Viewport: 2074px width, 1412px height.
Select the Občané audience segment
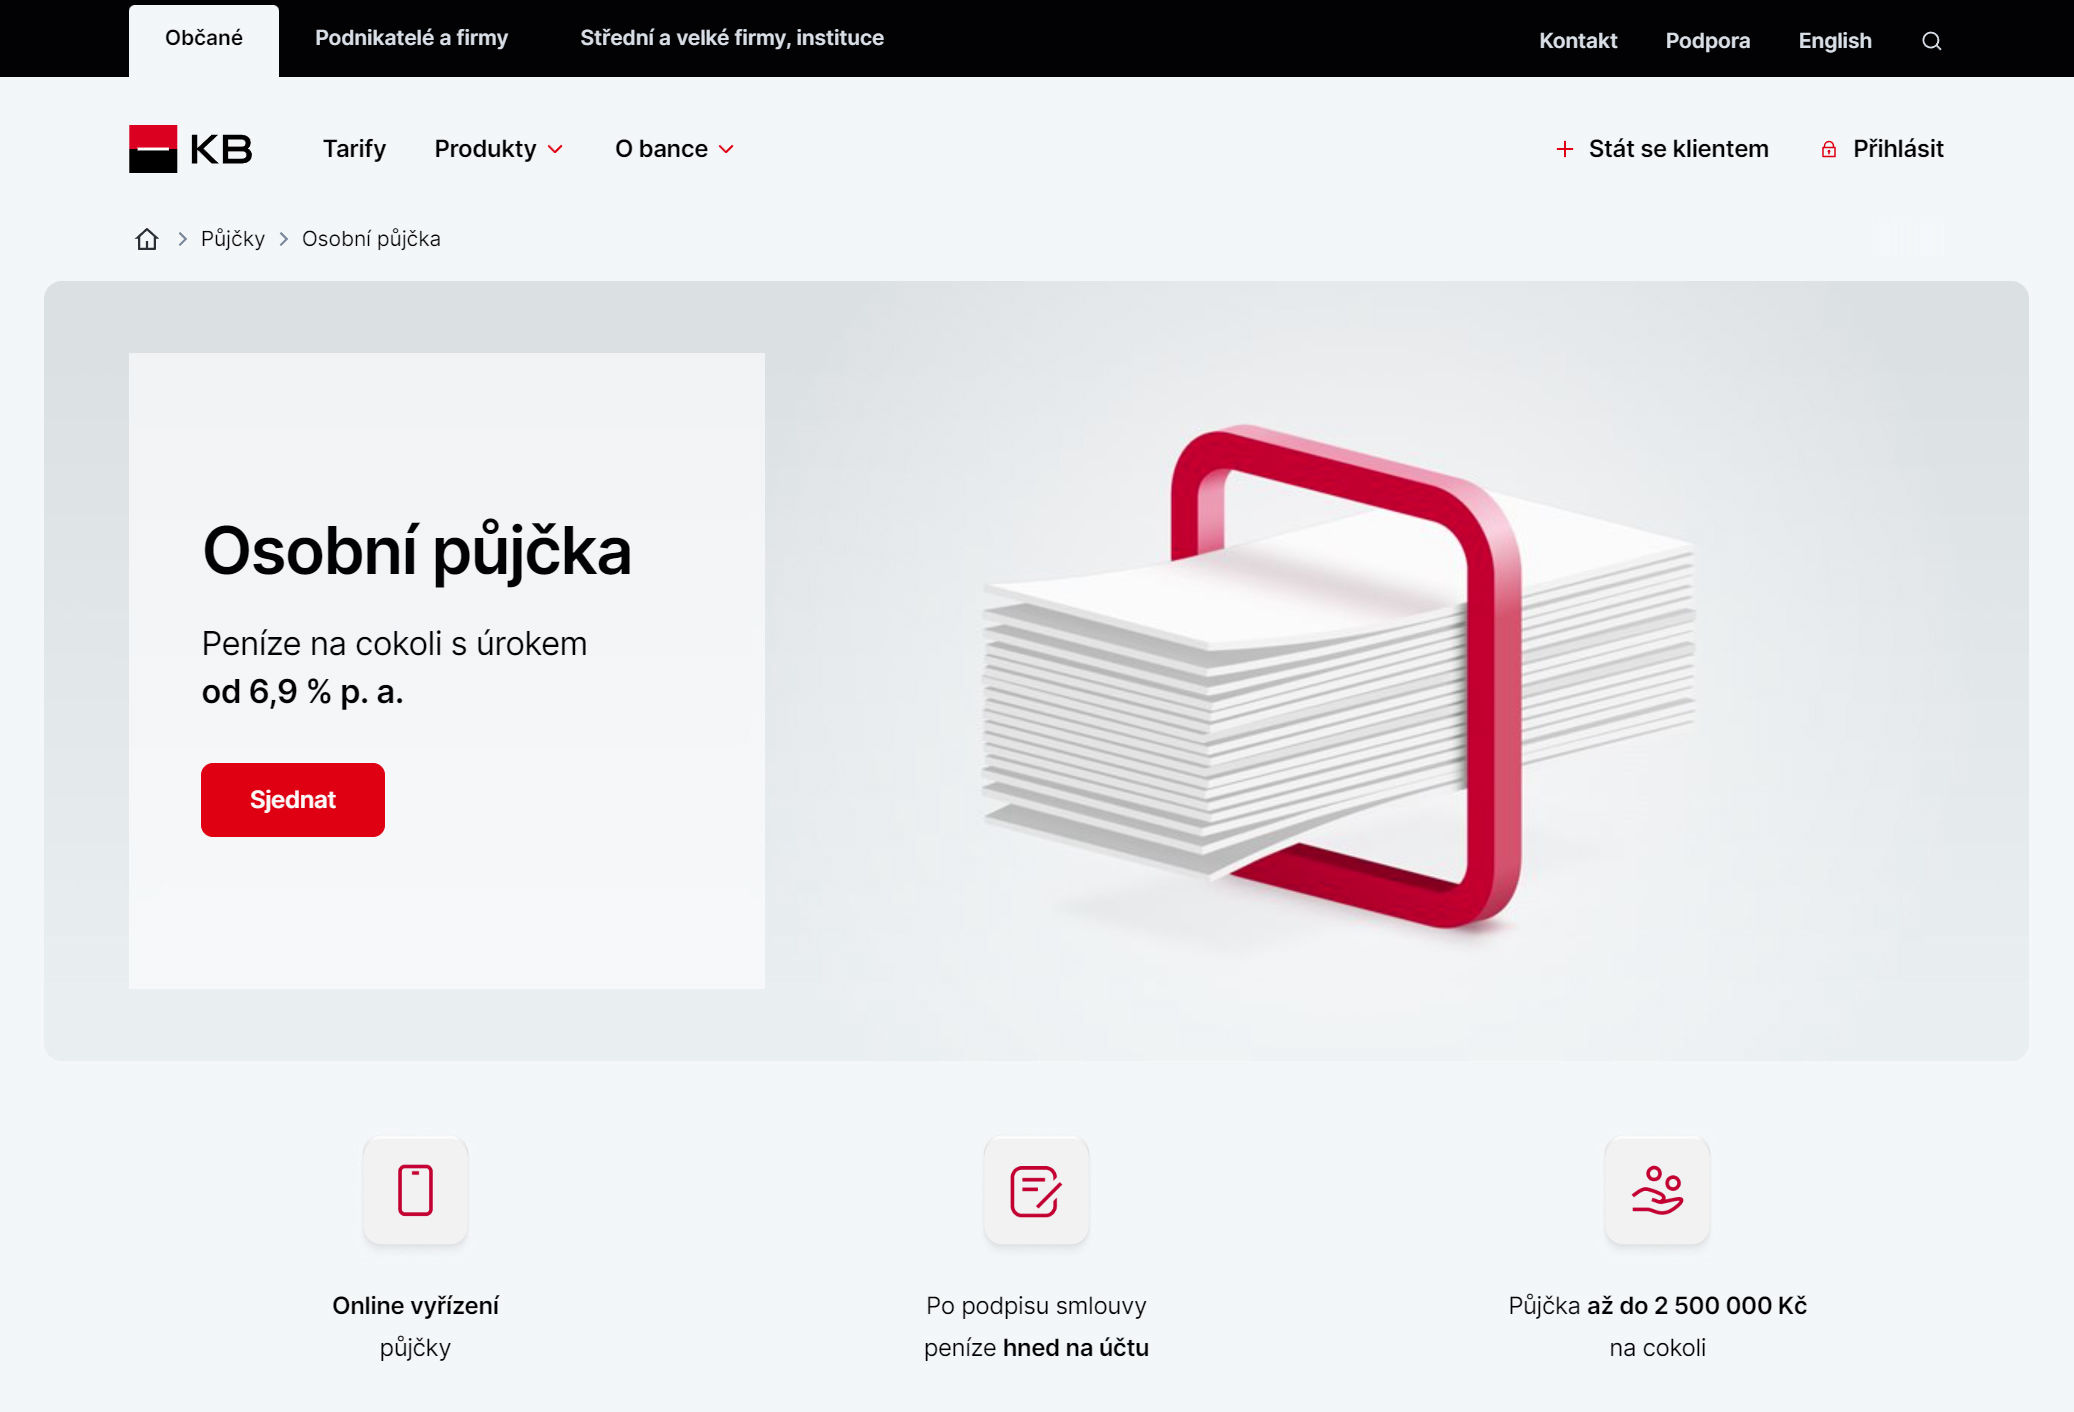point(203,38)
